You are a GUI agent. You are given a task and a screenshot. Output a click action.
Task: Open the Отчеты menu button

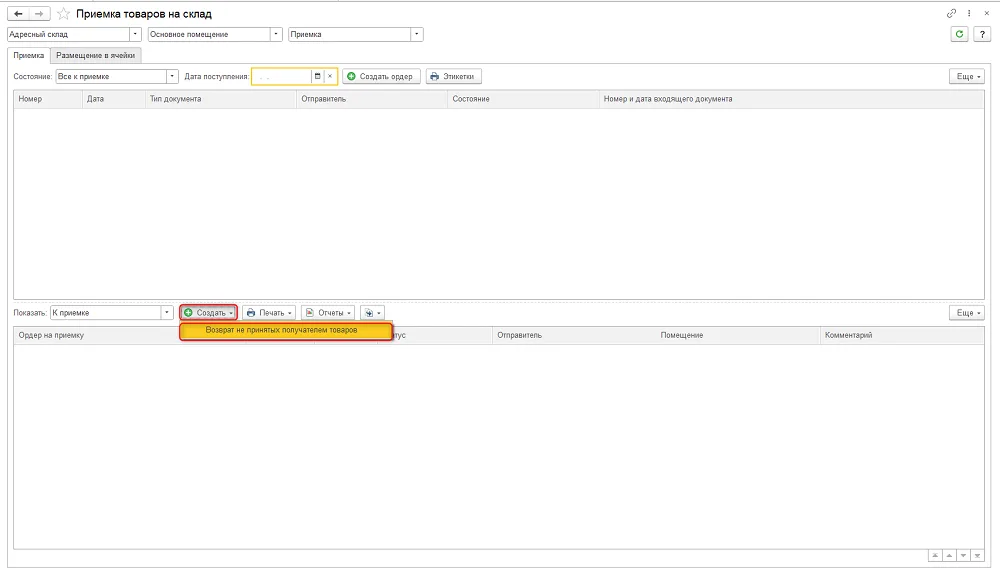[x=328, y=313]
